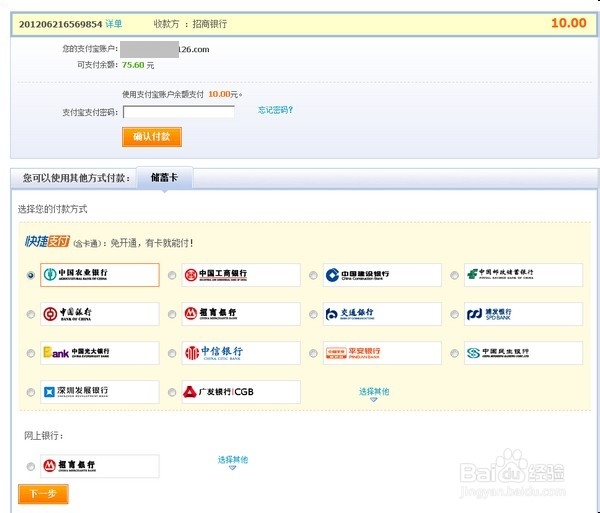Select the 中国工商银行 radio button

[172, 275]
